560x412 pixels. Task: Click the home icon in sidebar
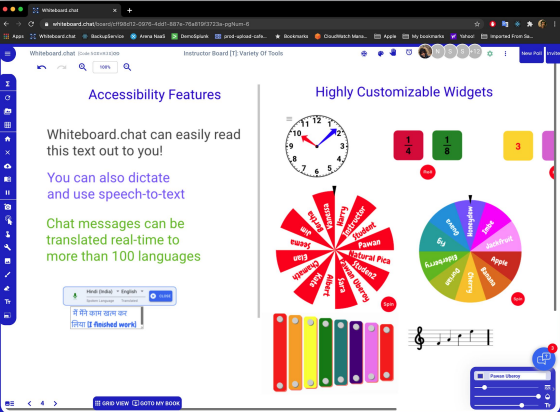point(8,139)
